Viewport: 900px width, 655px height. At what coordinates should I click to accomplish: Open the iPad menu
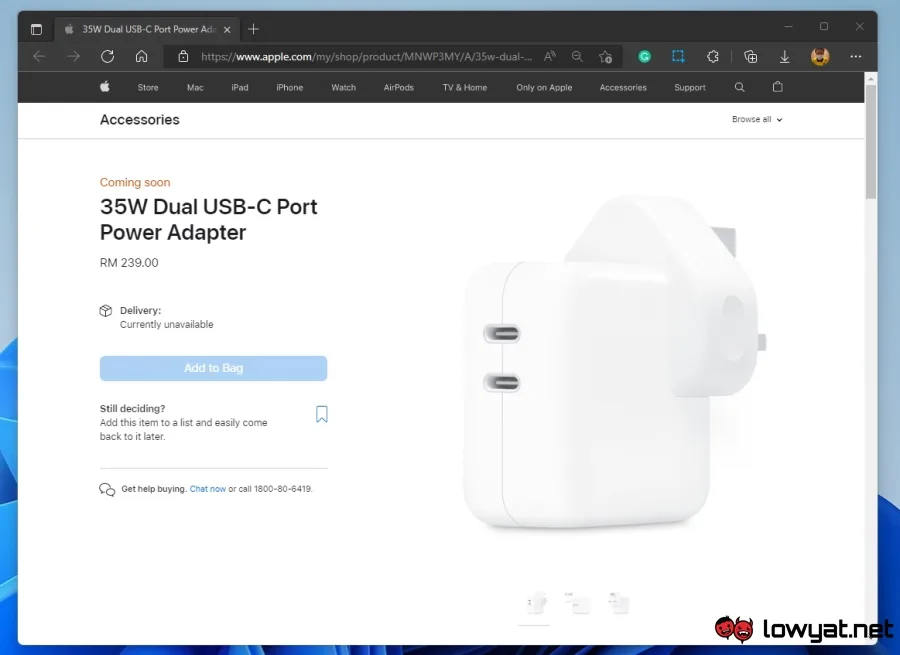point(240,87)
